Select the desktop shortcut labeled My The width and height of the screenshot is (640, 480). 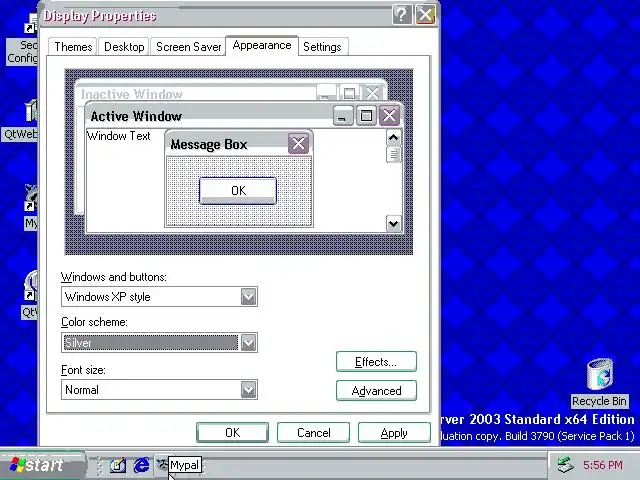pyautogui.click(x=30, y=207)
